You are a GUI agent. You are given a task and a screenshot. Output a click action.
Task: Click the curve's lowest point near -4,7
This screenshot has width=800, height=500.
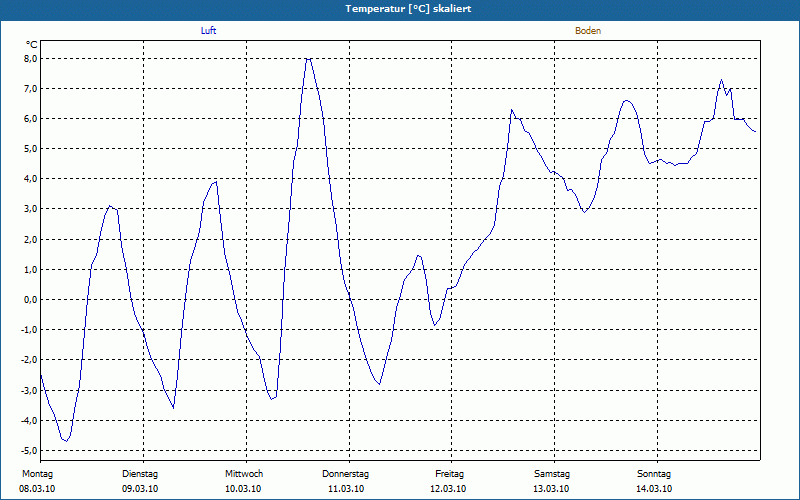pyautogui.click(x=66, y=441)
